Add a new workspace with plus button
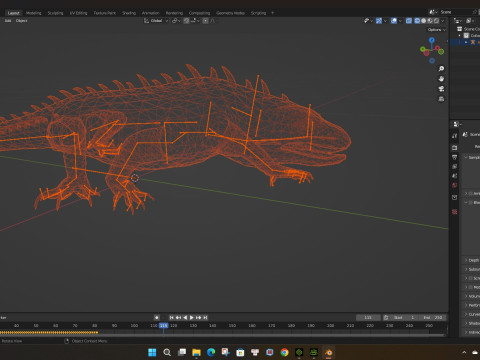The width and height of the screenshot is (480, 360). (273, 13)
